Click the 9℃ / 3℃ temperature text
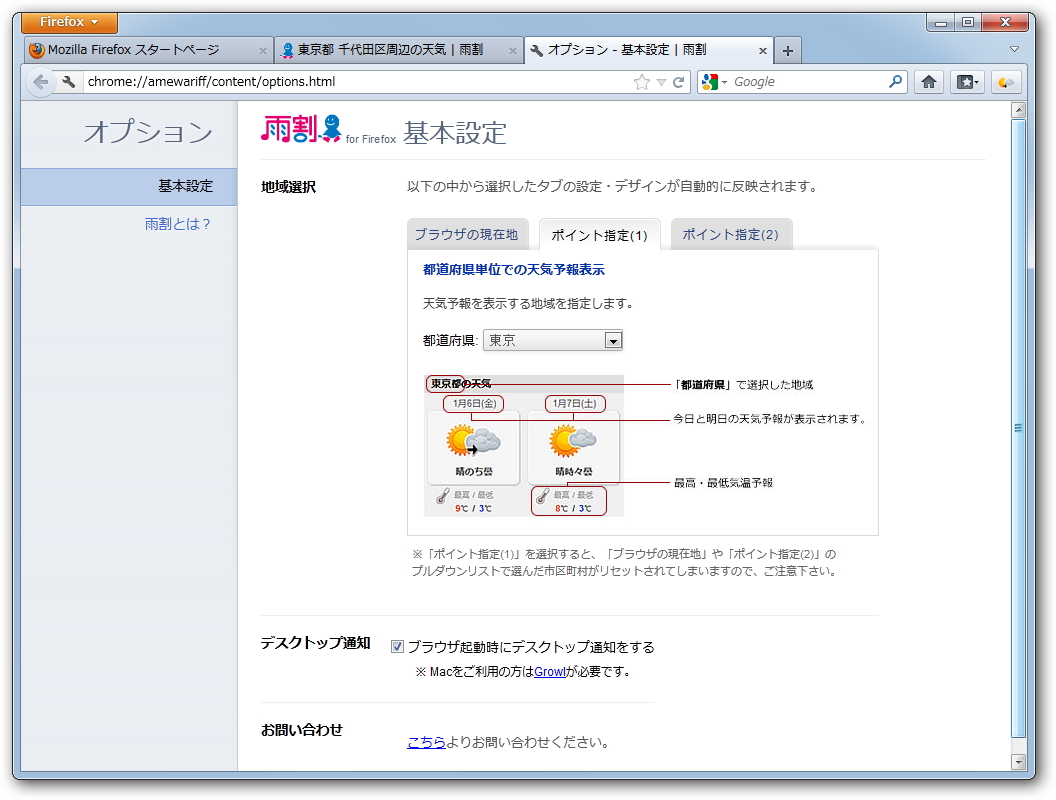This screenshot has width=1056, height=800. 473,508
